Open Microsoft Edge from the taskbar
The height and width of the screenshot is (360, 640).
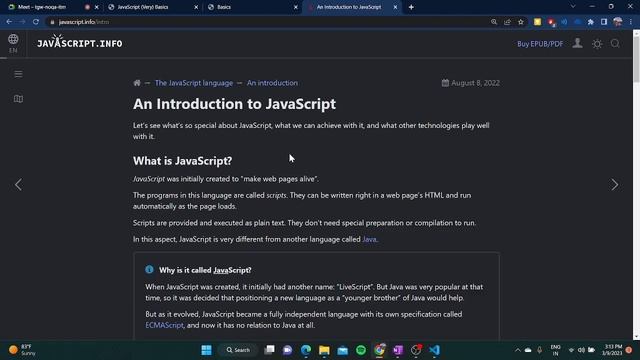point(306,350)
